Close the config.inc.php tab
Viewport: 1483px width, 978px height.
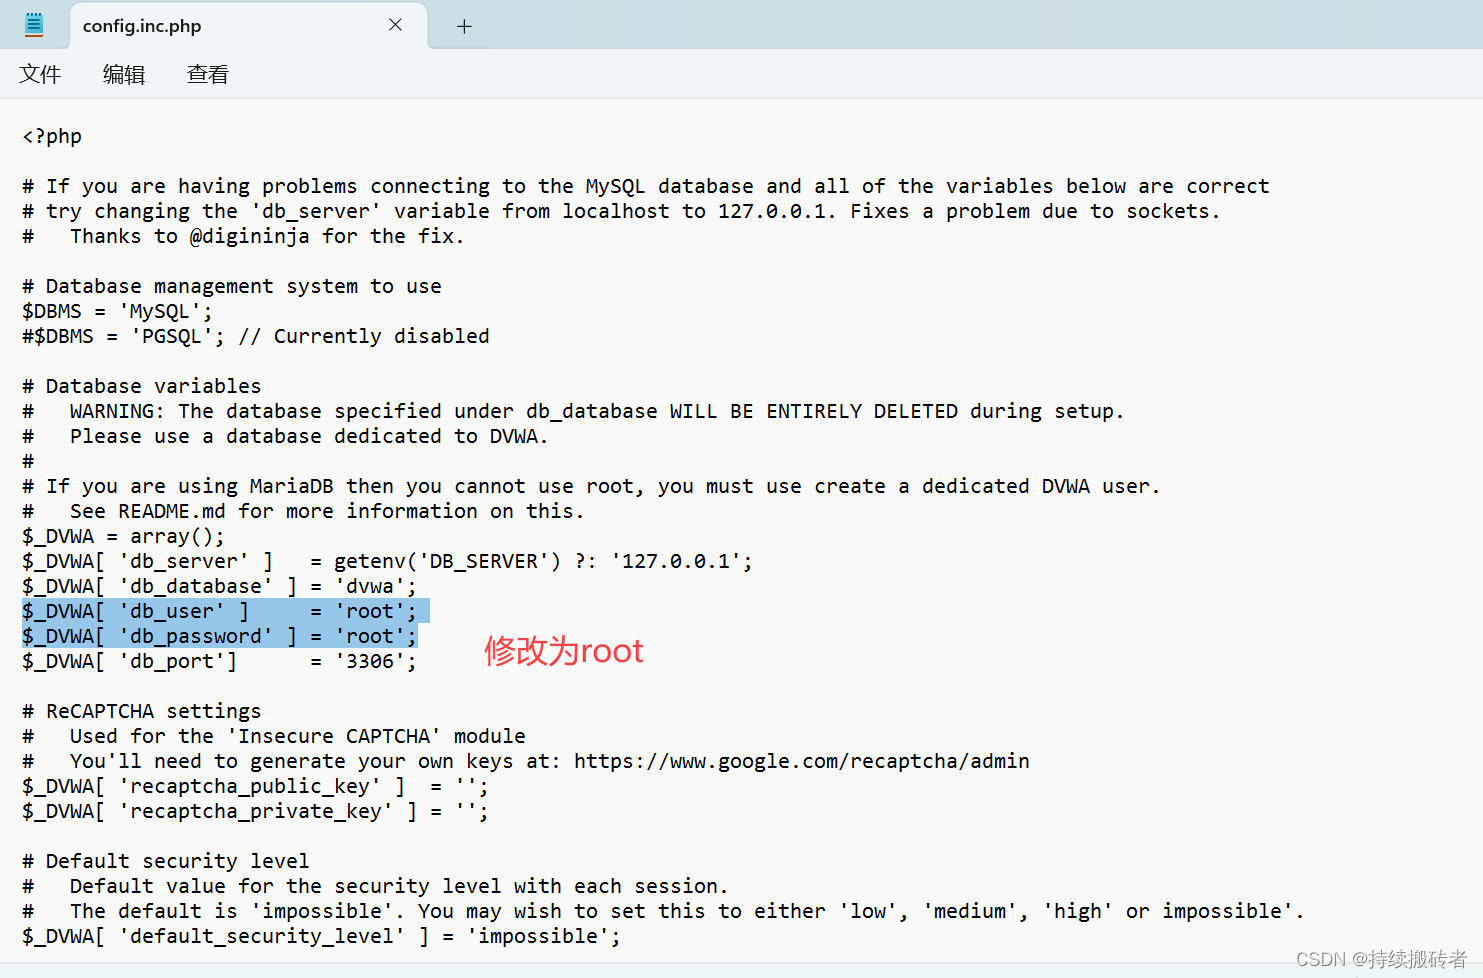(396, 25)
